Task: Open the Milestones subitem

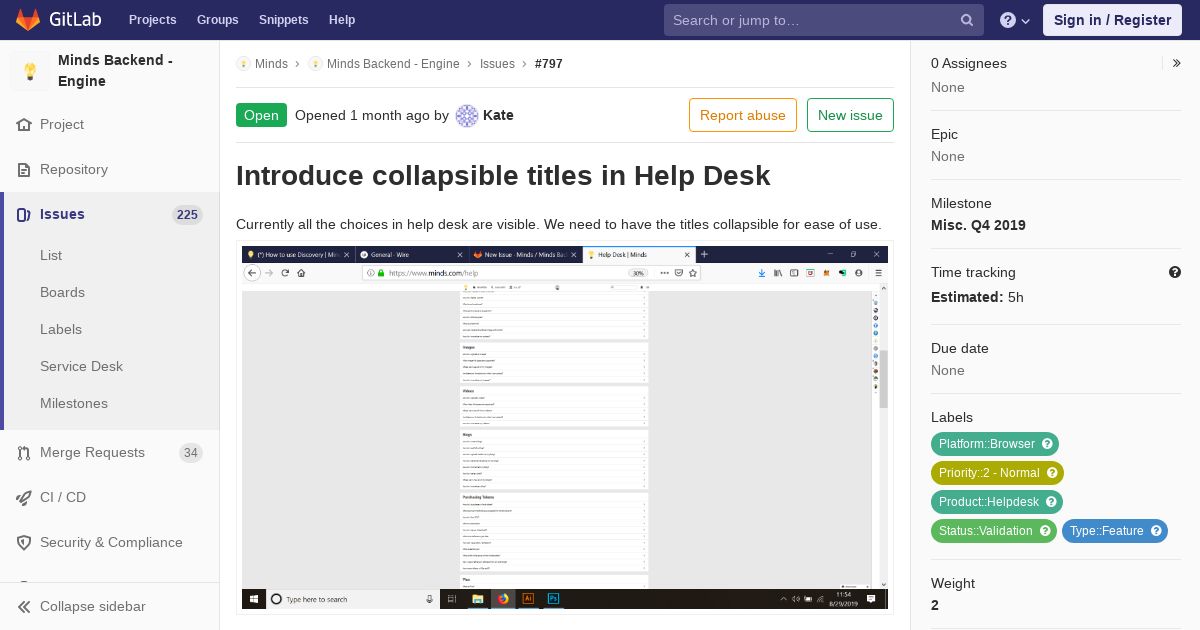Action: point(74,404)
